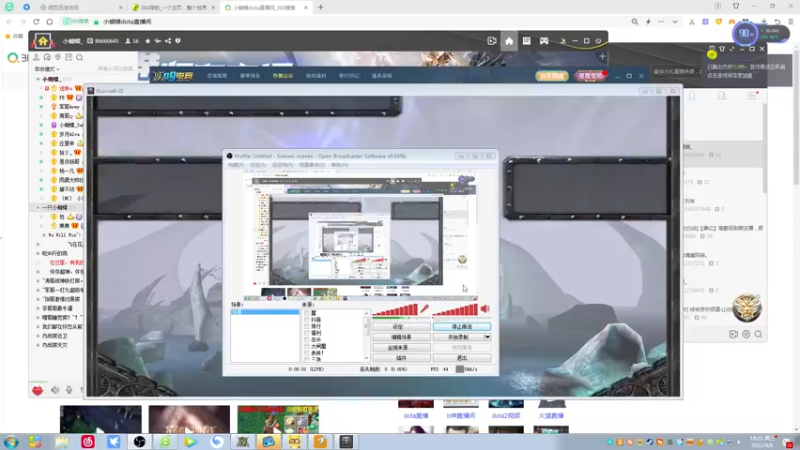Viewport: 800px width, 450px height.
Task: Toggle the 扫描 source checkbox in OBS
Action: click(307, 320)
